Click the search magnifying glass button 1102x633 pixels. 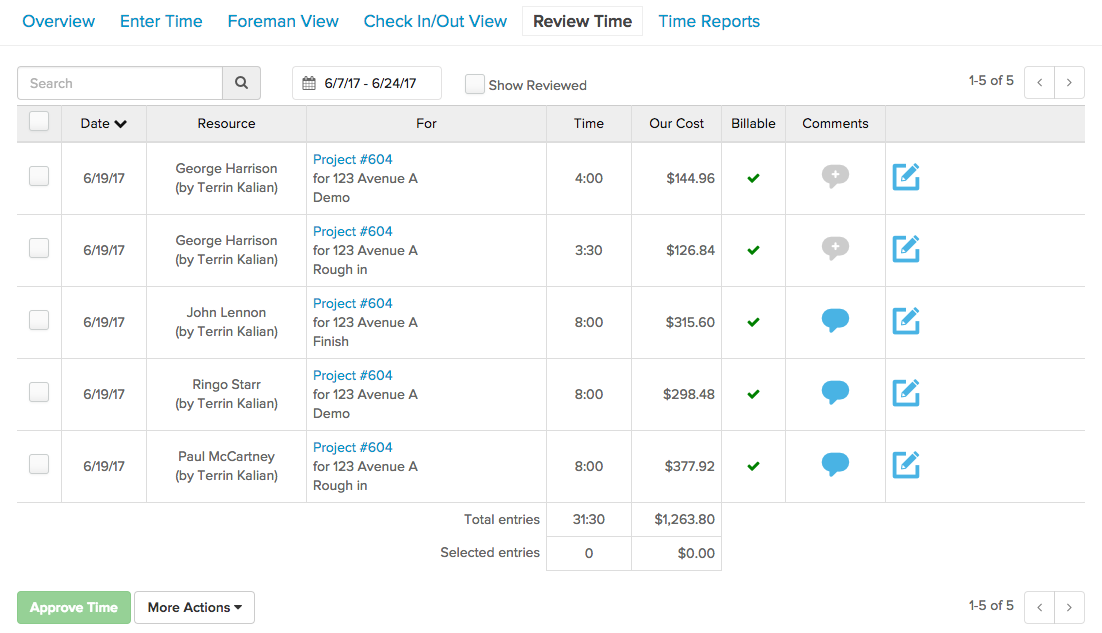pyautogui.click(x=241, y=83)
